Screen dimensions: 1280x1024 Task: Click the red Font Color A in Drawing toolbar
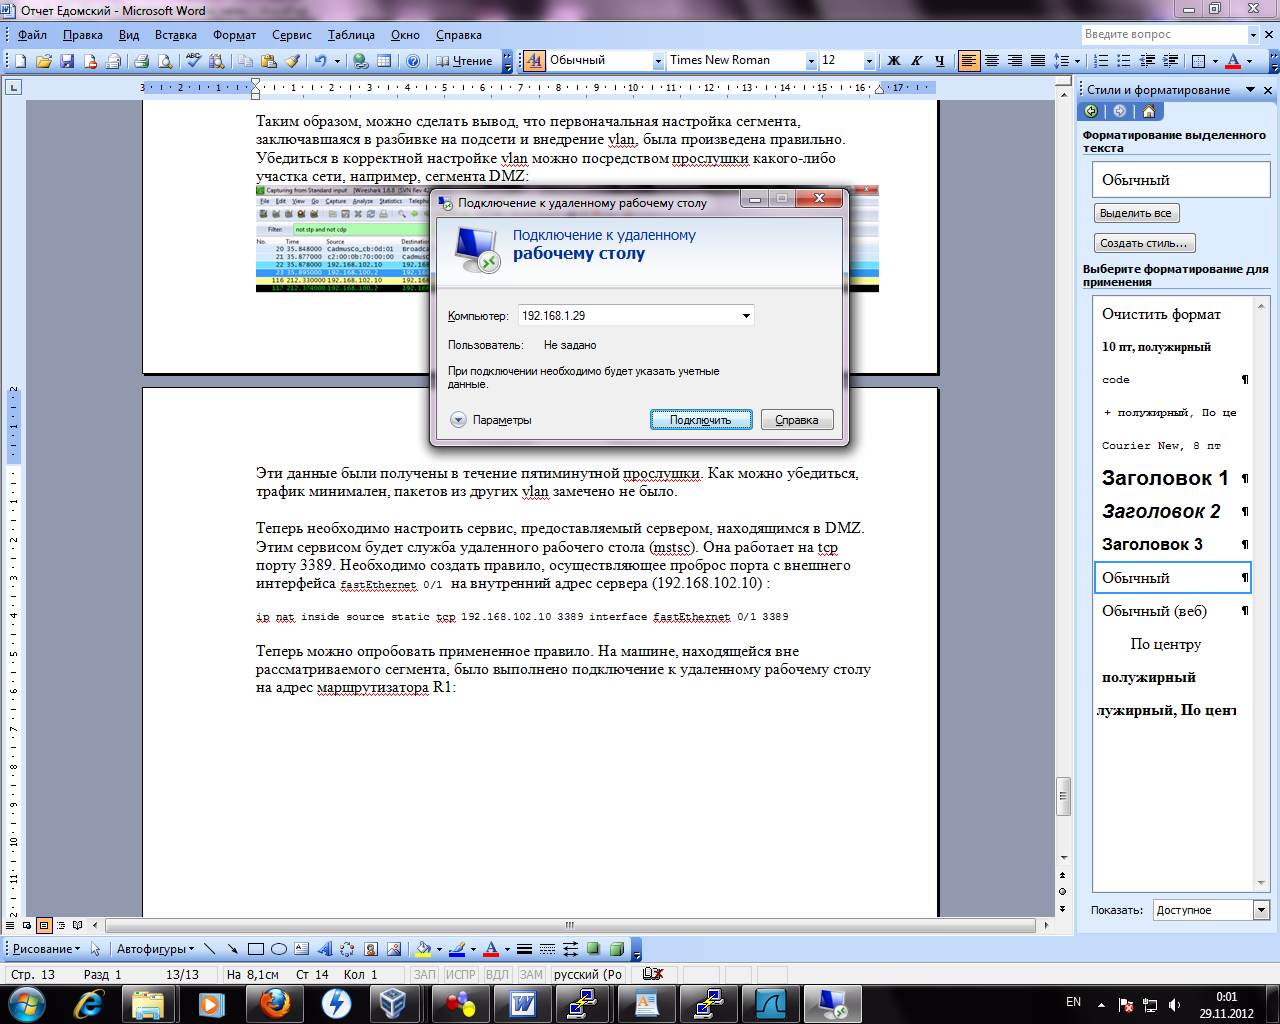click(491, 949)
